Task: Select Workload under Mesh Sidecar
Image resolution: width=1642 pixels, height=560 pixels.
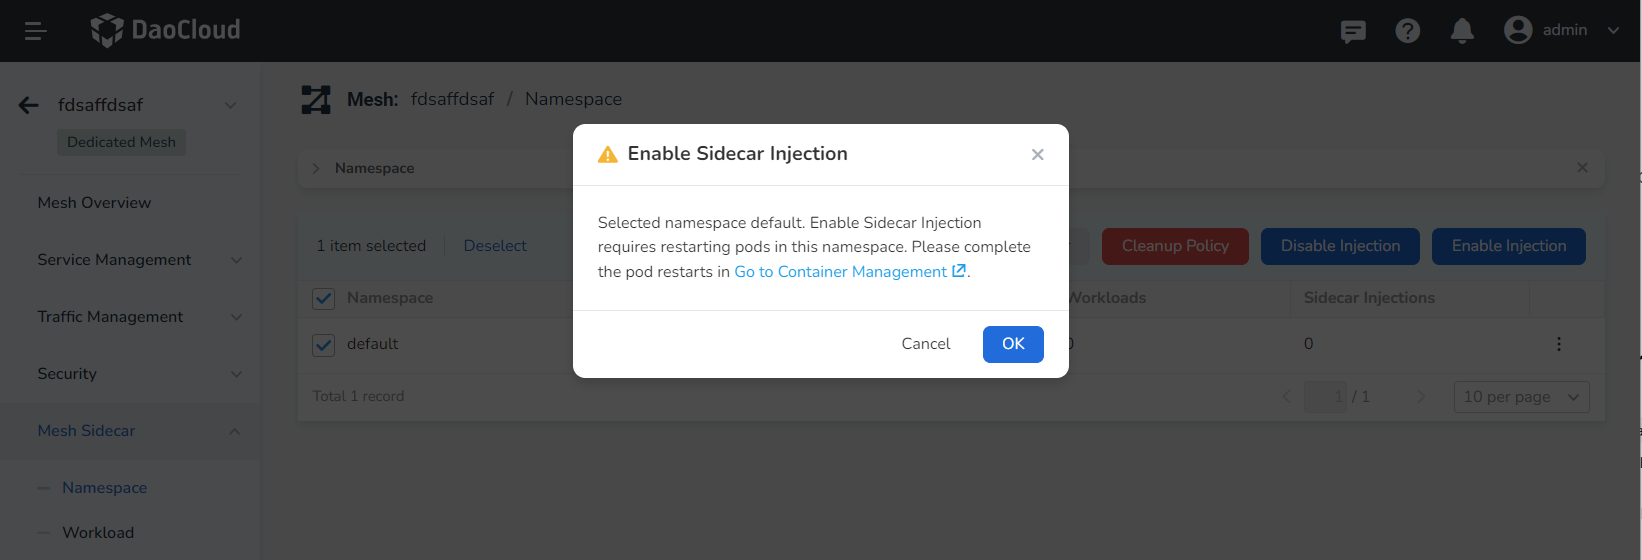Action: [x=98, y=533]
